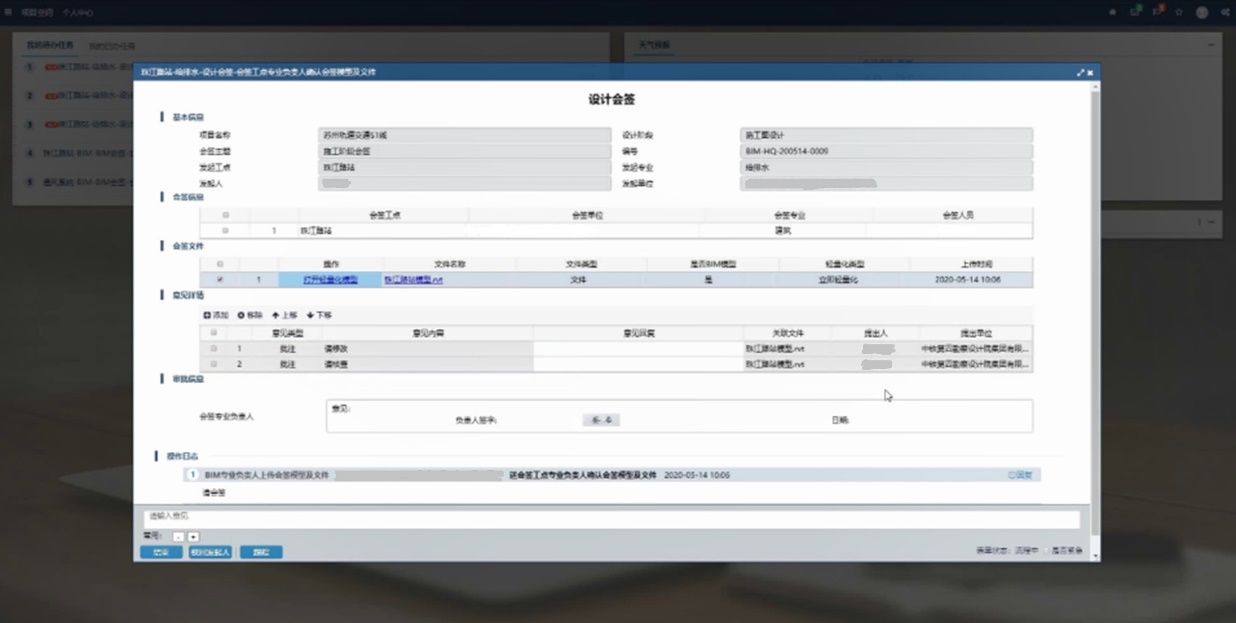Select the 我的已办任务 tab in background page

pos(112,46)
